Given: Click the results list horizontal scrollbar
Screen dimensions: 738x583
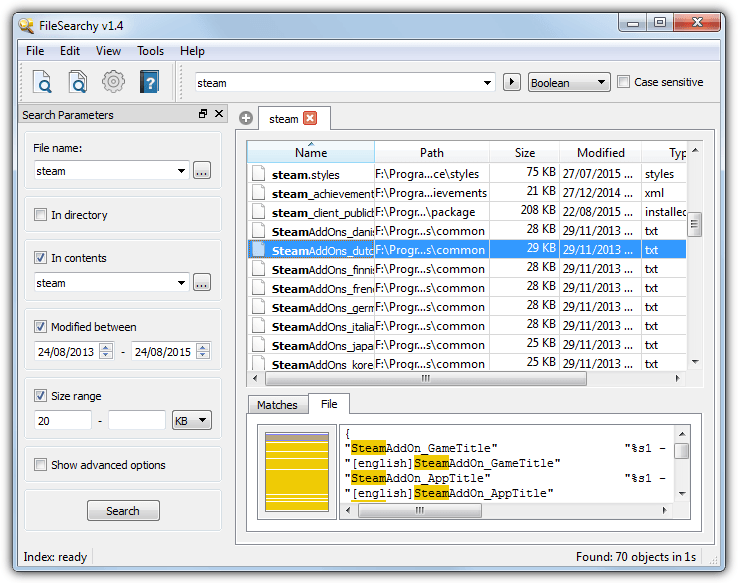Looking at the screenshot, I should (x=426, y=378).
